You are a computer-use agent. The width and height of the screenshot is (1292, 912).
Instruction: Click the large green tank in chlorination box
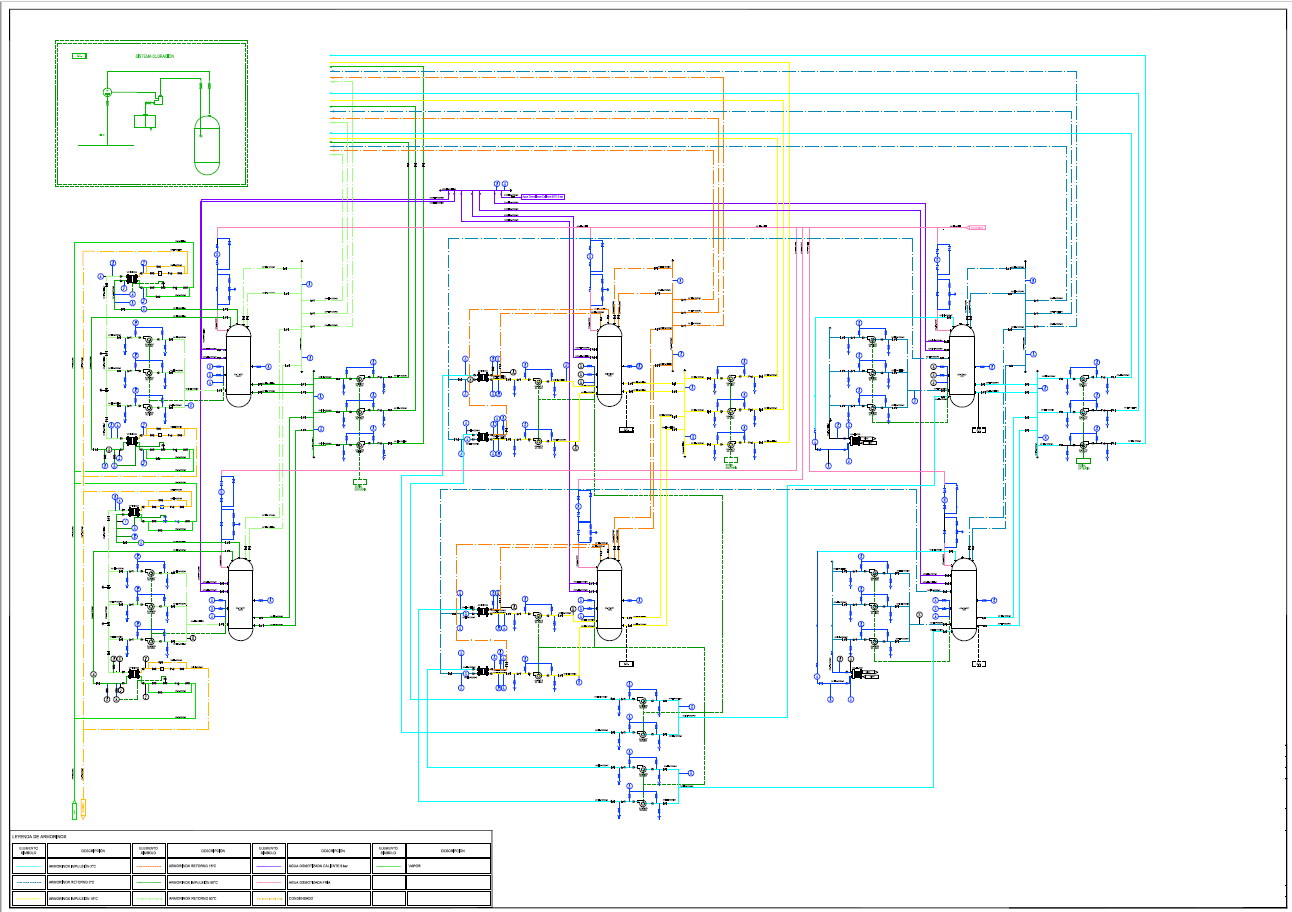[x=206, y=145]
